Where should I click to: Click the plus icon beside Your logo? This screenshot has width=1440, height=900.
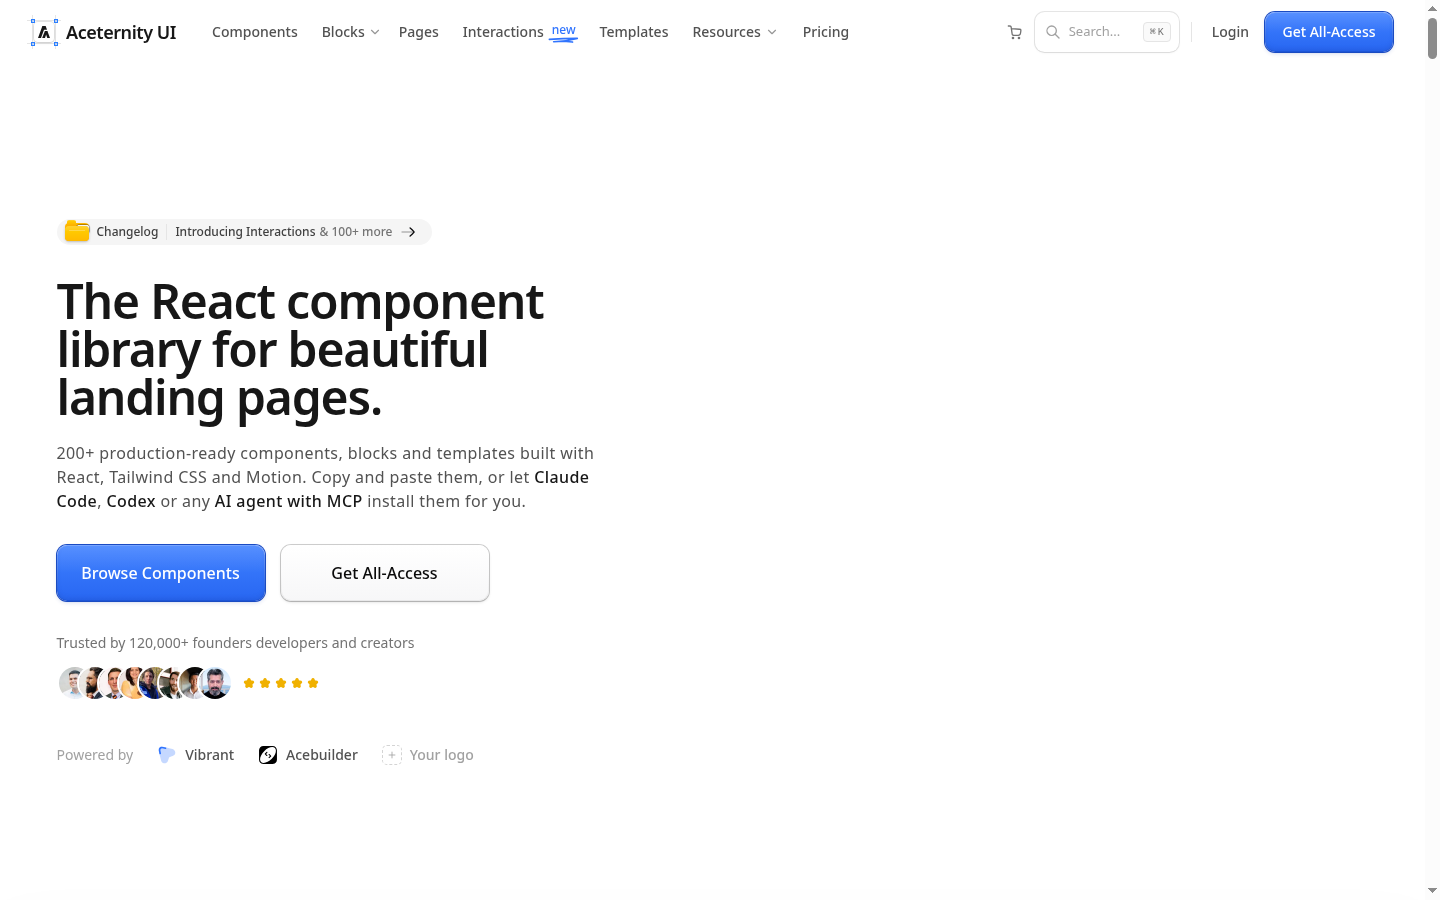coord(392,755)
